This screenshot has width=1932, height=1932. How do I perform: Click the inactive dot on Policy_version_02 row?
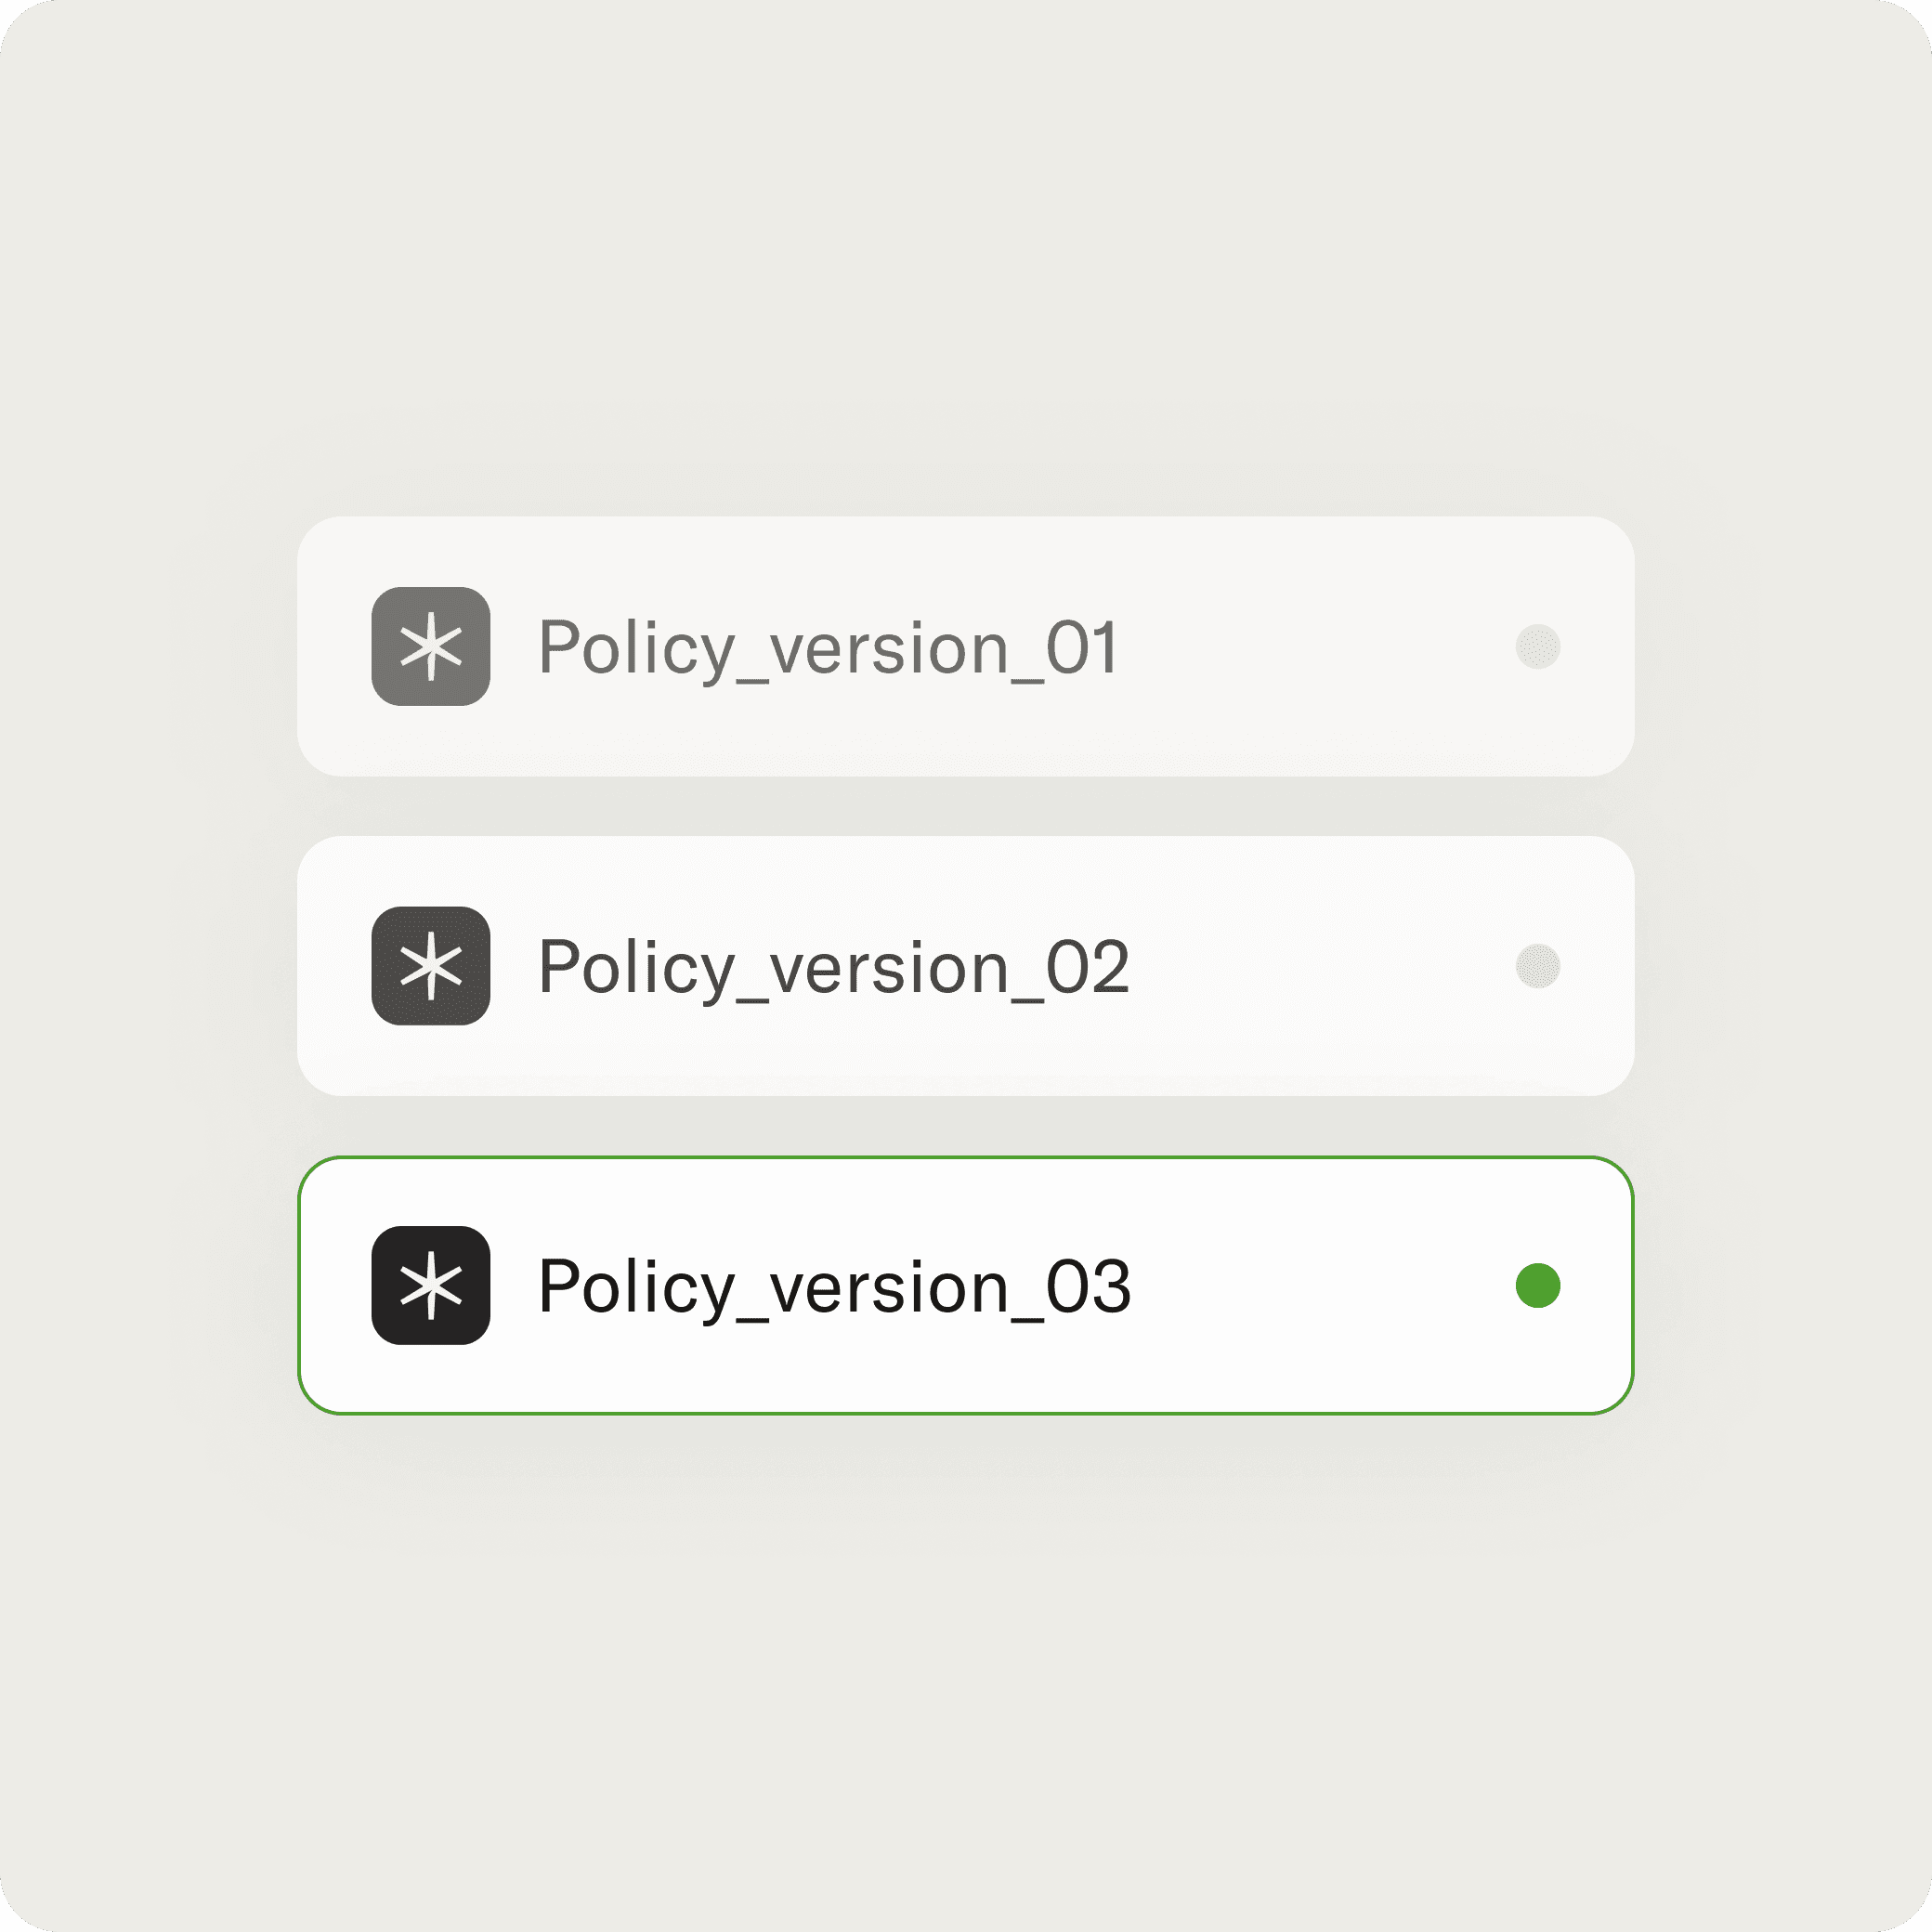pyautogui.click(x=1538, y=966)
